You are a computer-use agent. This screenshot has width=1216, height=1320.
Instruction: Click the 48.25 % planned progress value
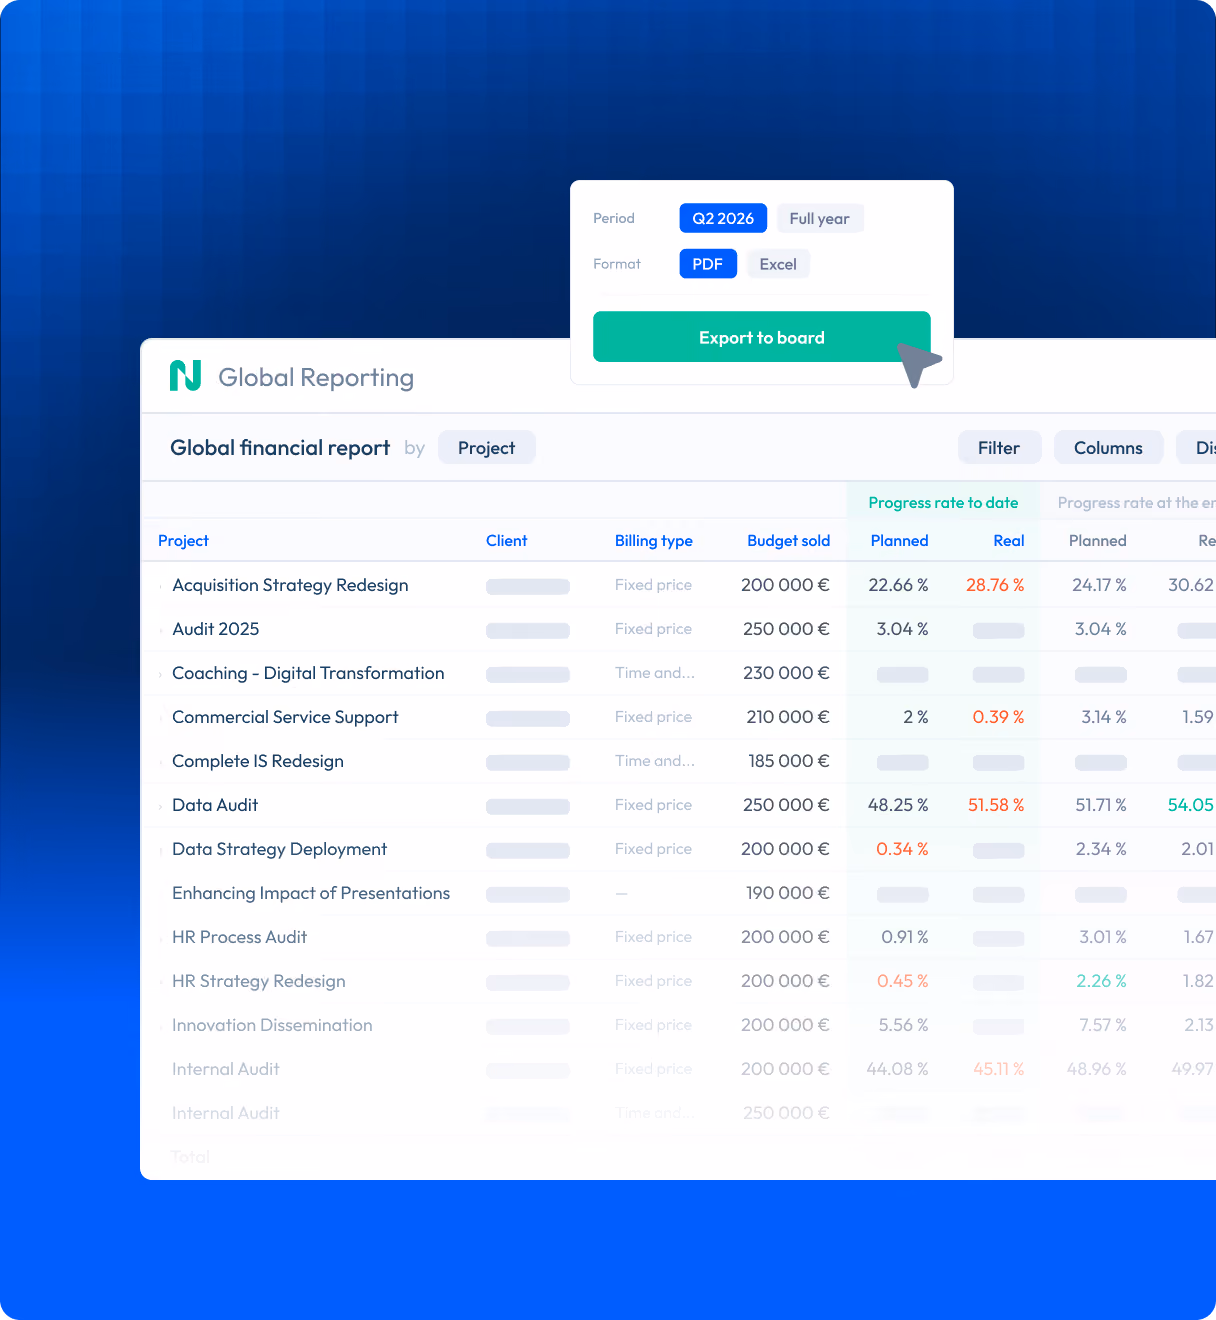tap(898, 805)
